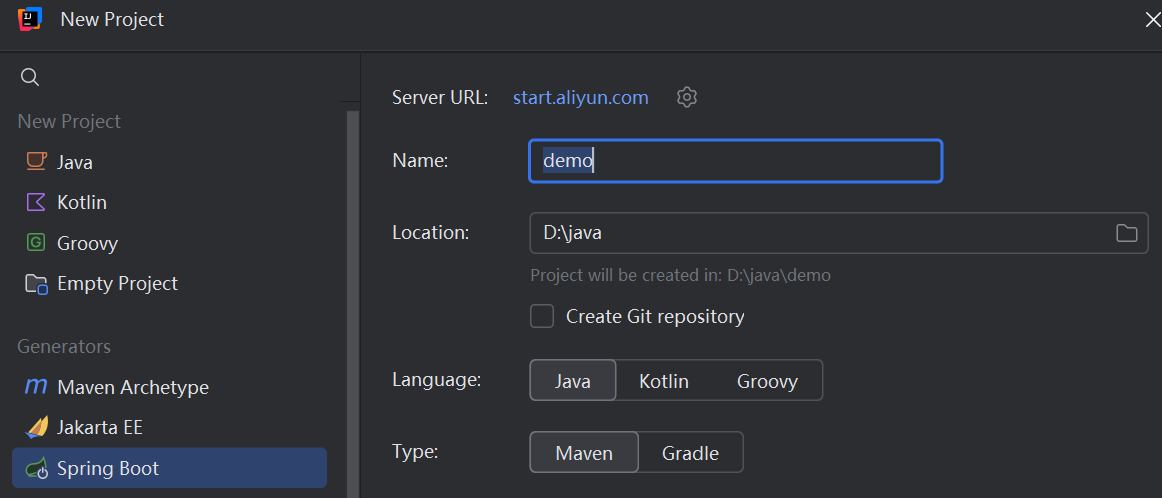Select Empty Project in sidebar list

(170, 284)
